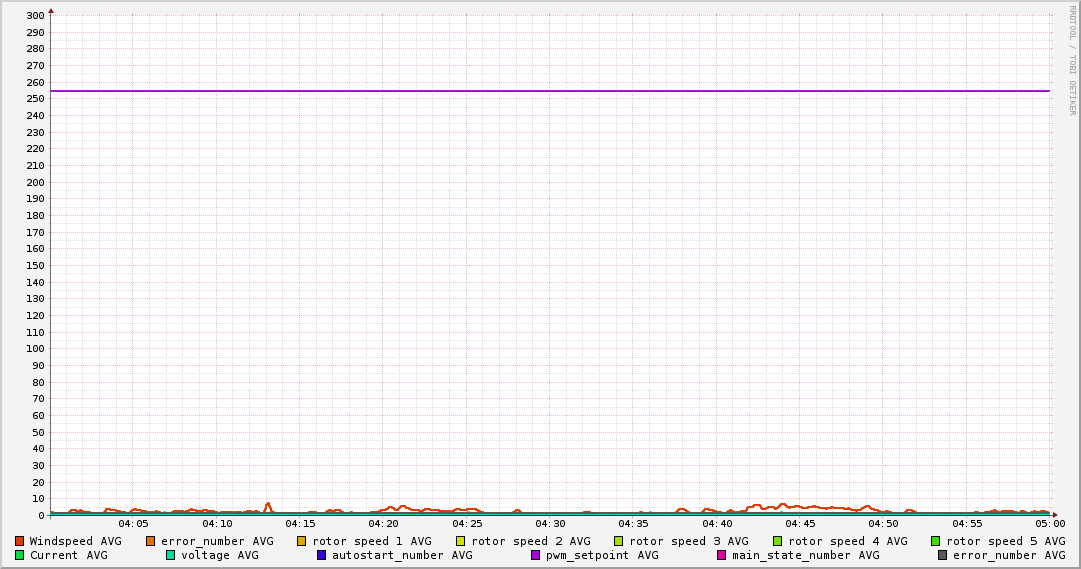The height and width of the screenshot is (569, 1081).
Task: Click the 290 value on the y-axis
Action: point(36,32)
